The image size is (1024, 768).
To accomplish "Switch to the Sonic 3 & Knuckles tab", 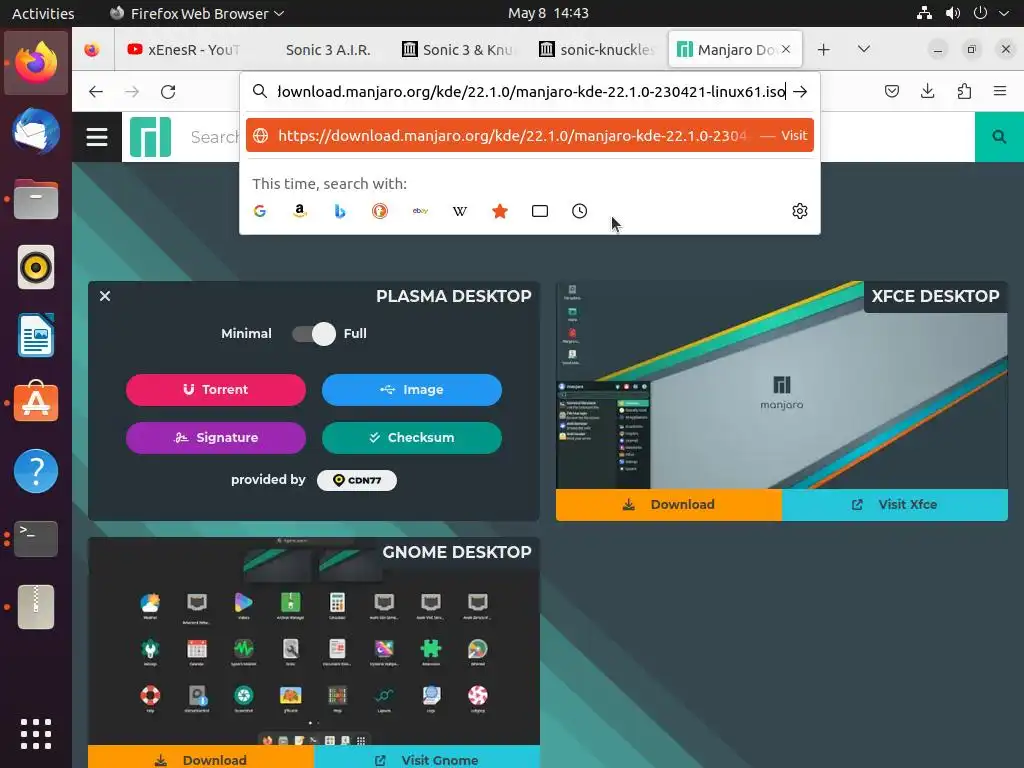I will click(x=460, y=50).
